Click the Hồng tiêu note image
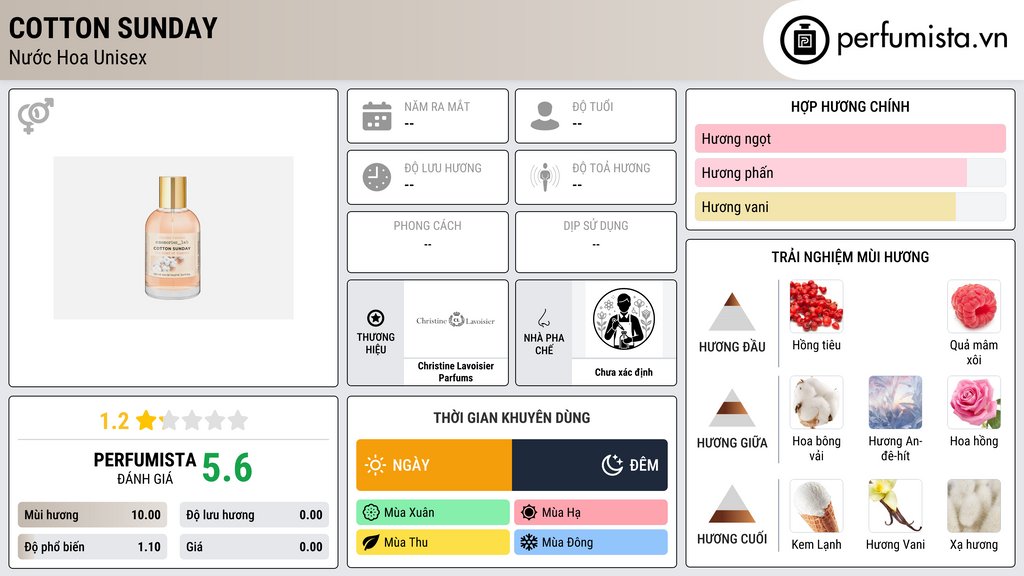This screenshot has height=576, width=1024. point(816,306)
